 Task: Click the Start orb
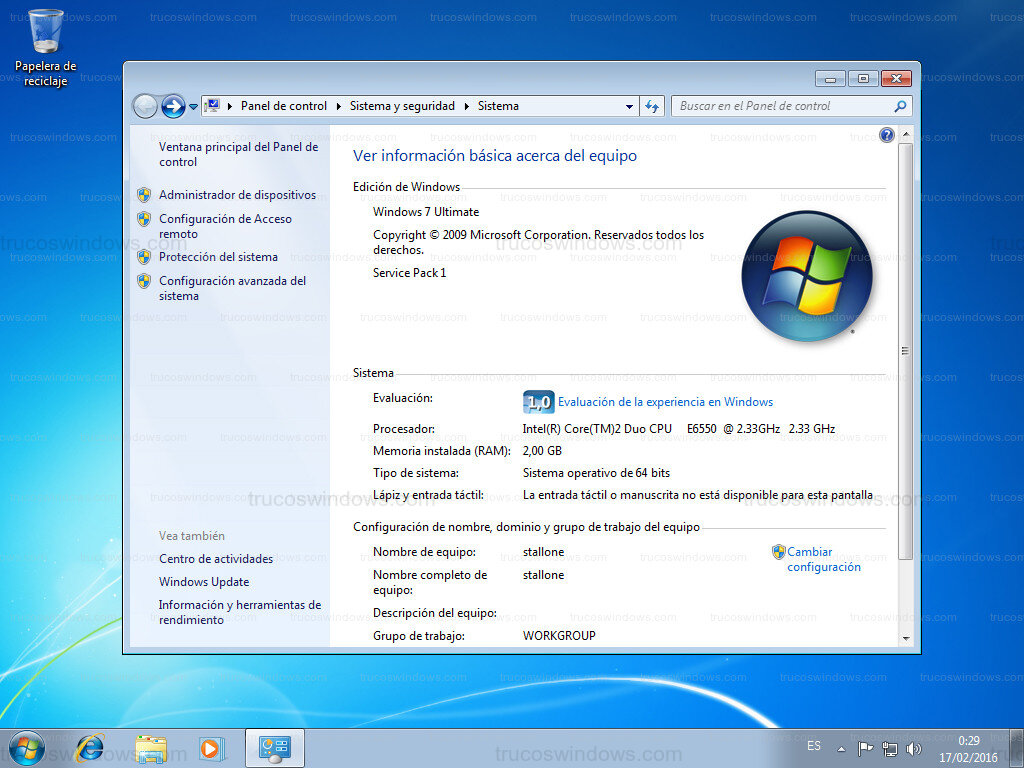coord(25,747)
